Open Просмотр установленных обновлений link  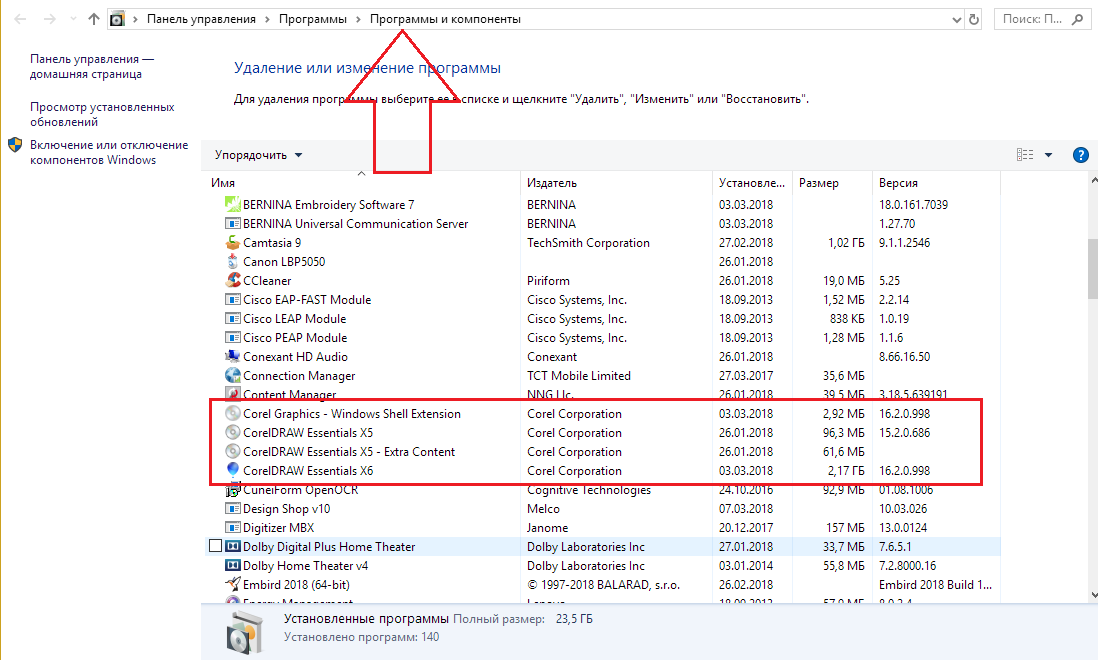(102, 114)
